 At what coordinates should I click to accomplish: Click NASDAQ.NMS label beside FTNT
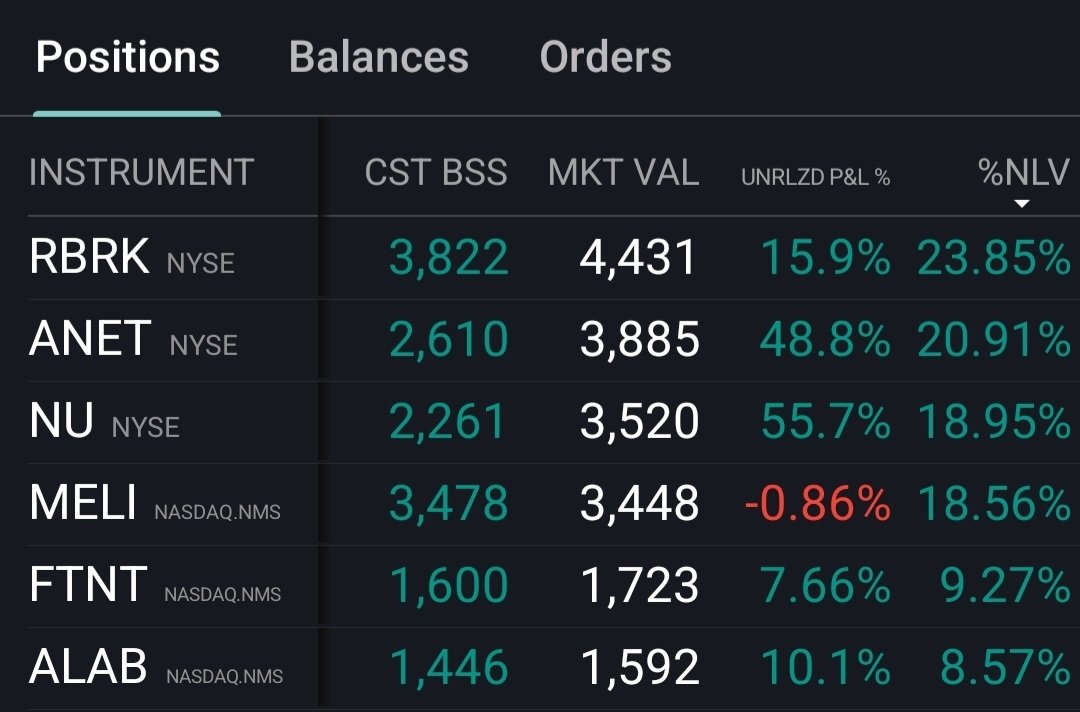coord(222,594)
